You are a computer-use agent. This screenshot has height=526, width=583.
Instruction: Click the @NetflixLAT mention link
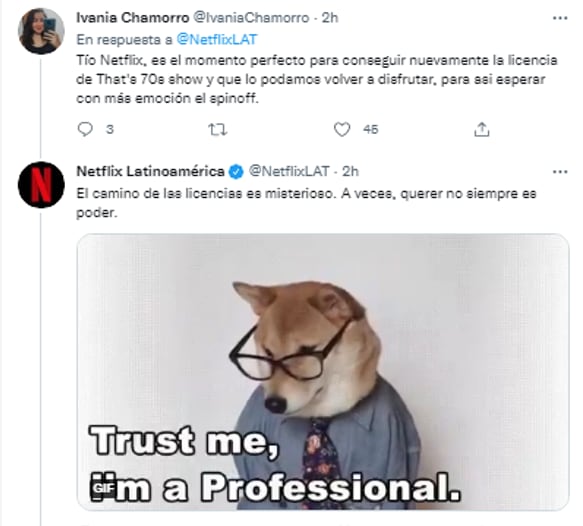[x=217, y=39]
